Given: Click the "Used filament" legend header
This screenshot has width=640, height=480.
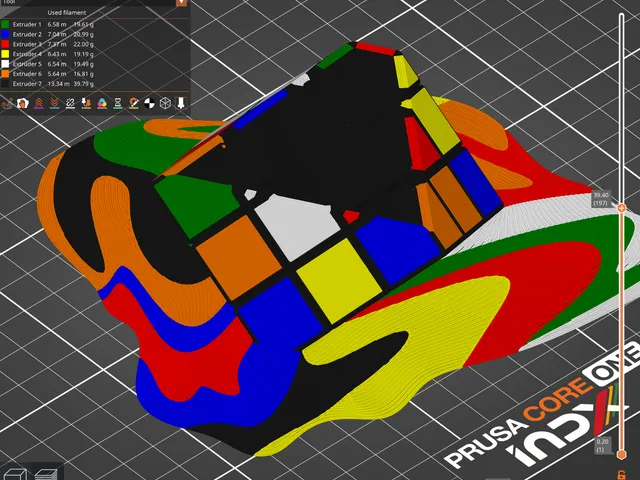Looking at the screenshot, I should coord(67,13).
